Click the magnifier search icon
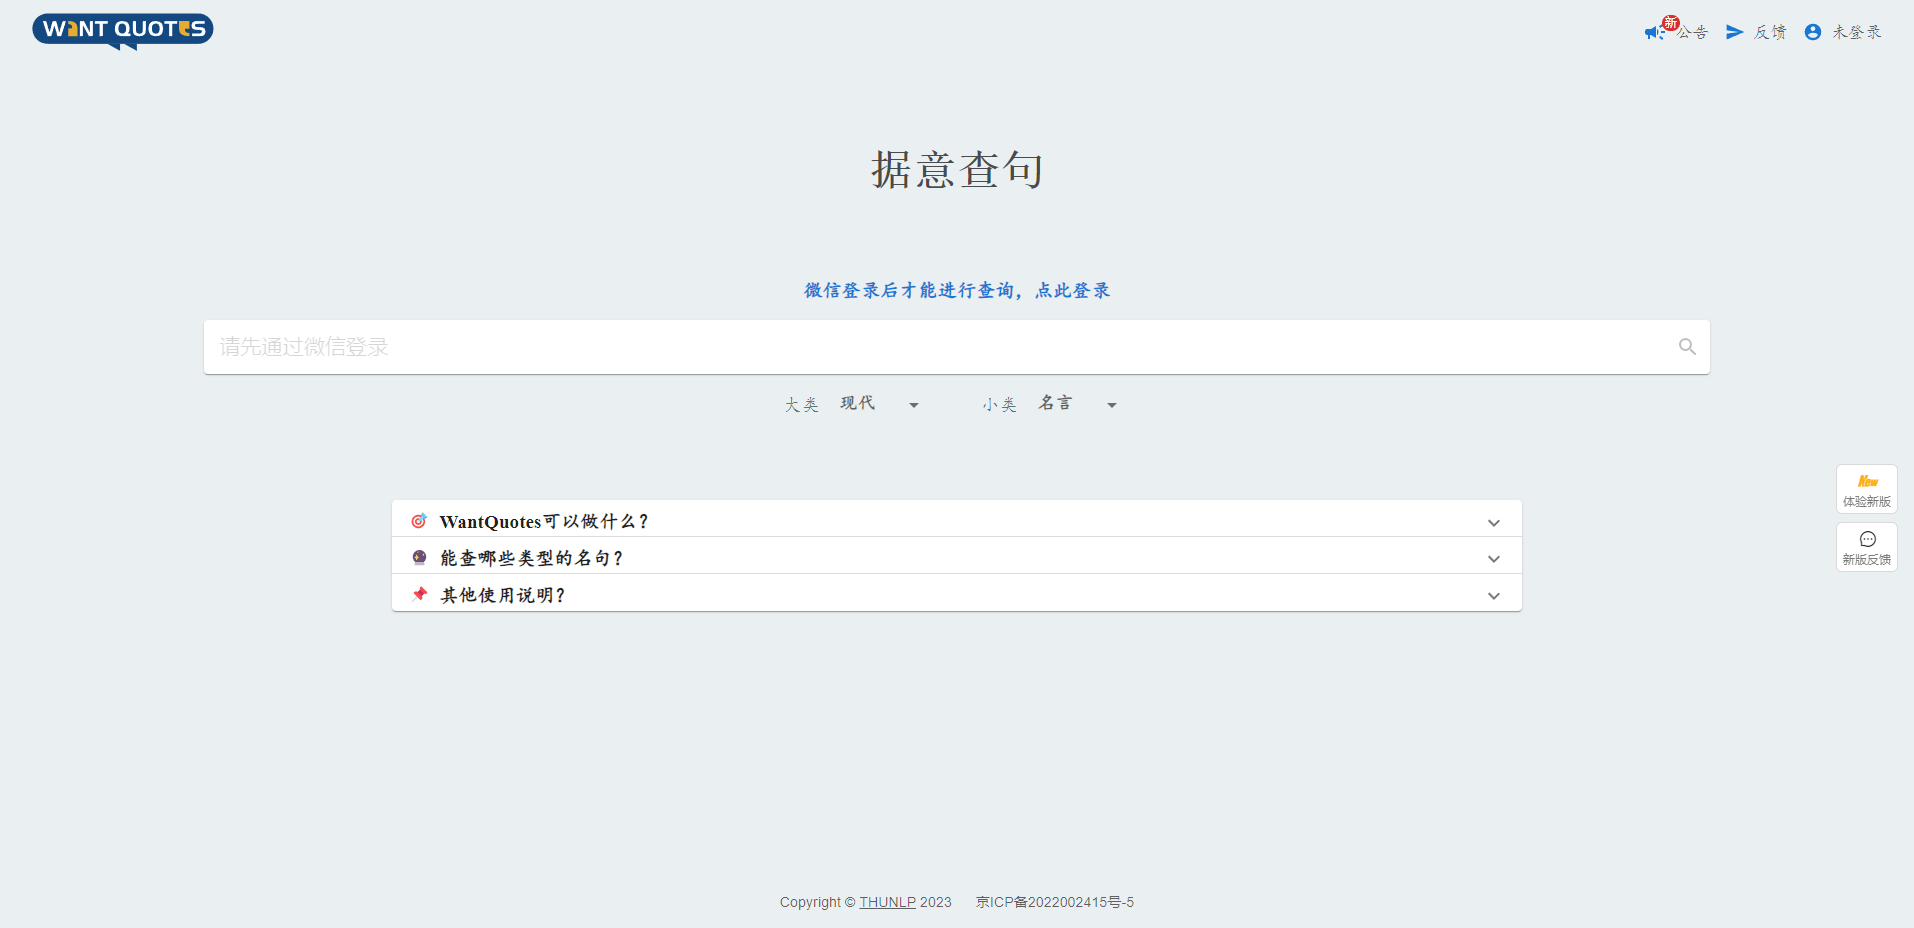 click(x=1687, y=346)
